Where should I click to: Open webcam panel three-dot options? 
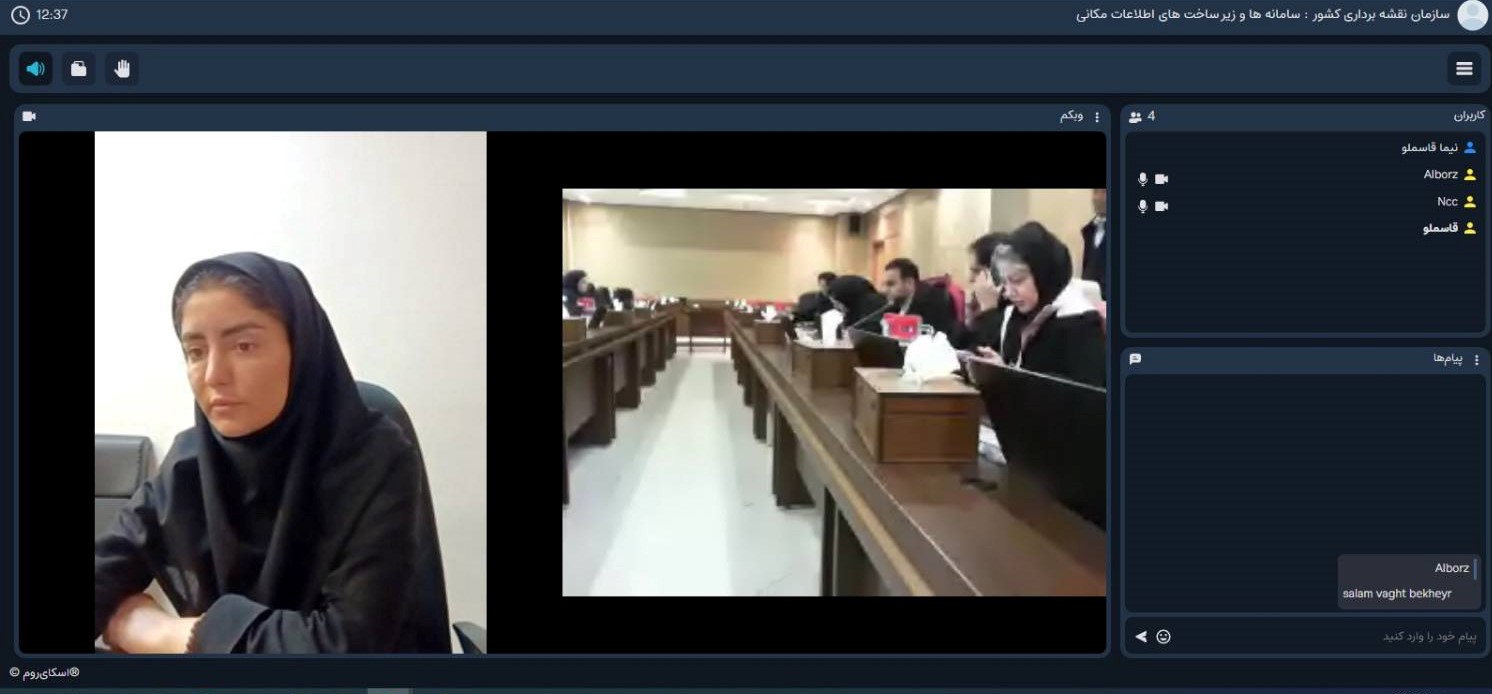1097,117
